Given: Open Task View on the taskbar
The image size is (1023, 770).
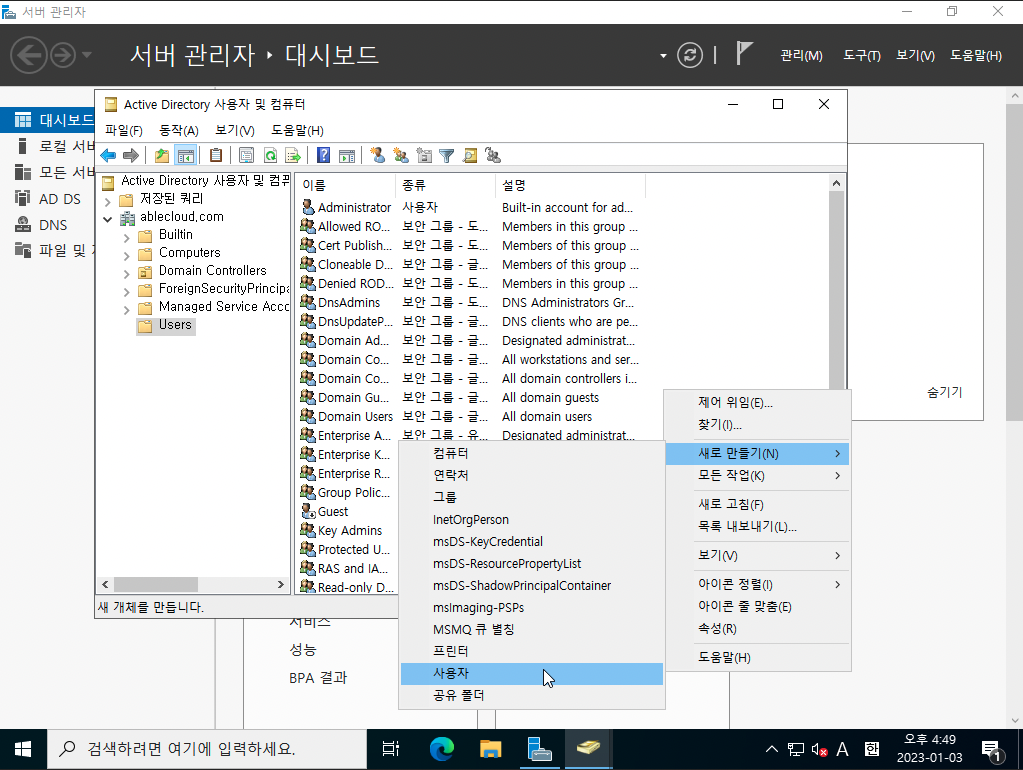Looking at the screenshot, I should pos(391,748).
